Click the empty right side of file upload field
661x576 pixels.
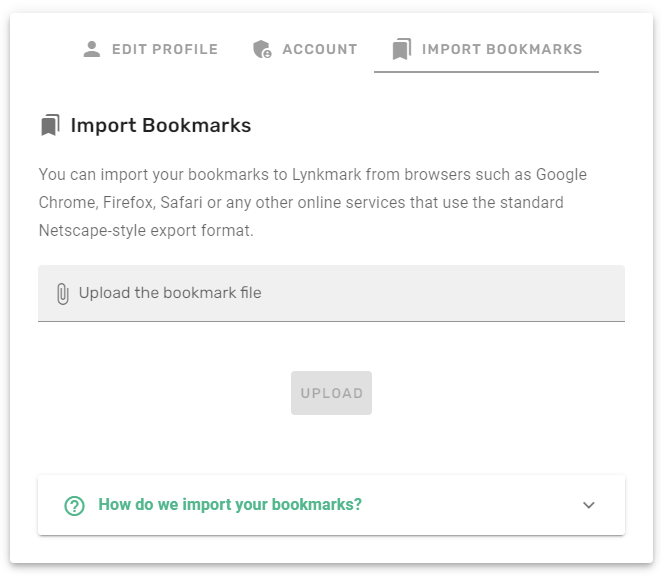(x=464, y=293)
